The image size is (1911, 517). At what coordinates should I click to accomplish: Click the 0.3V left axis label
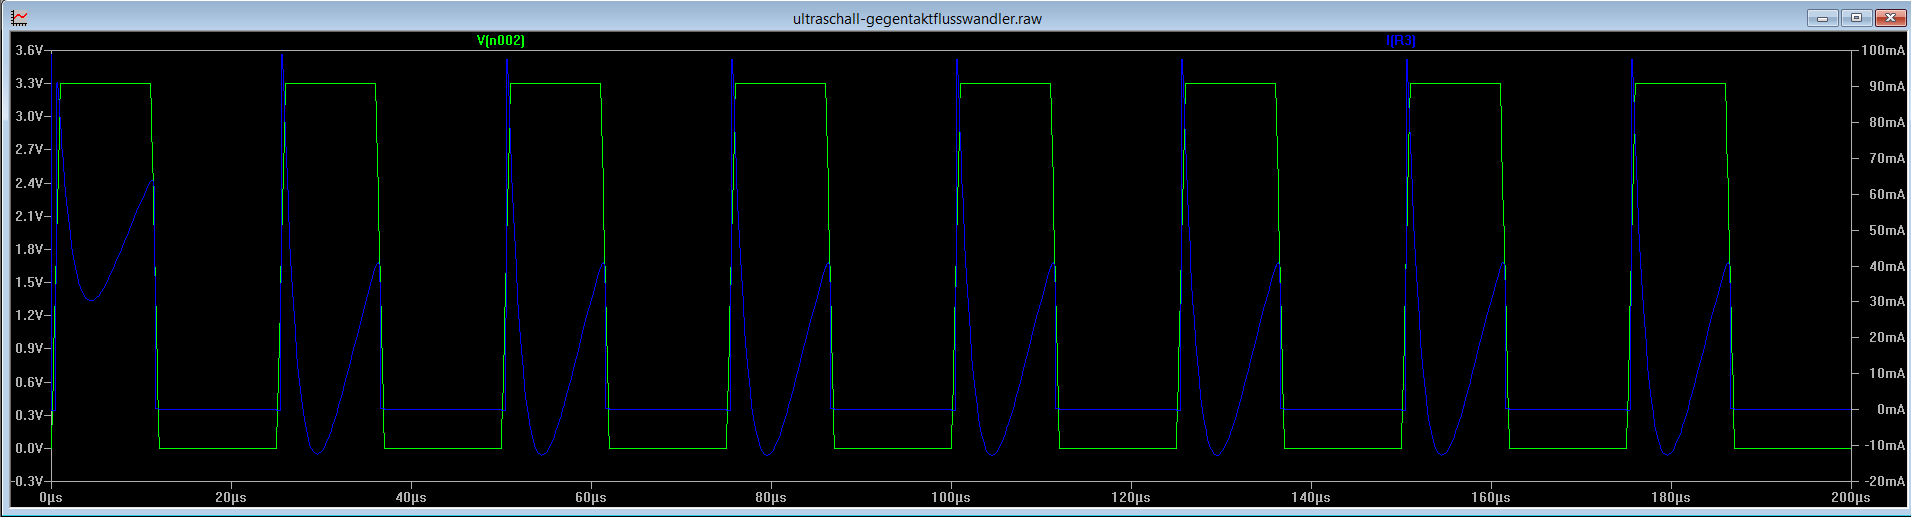(x=29, y=415)
